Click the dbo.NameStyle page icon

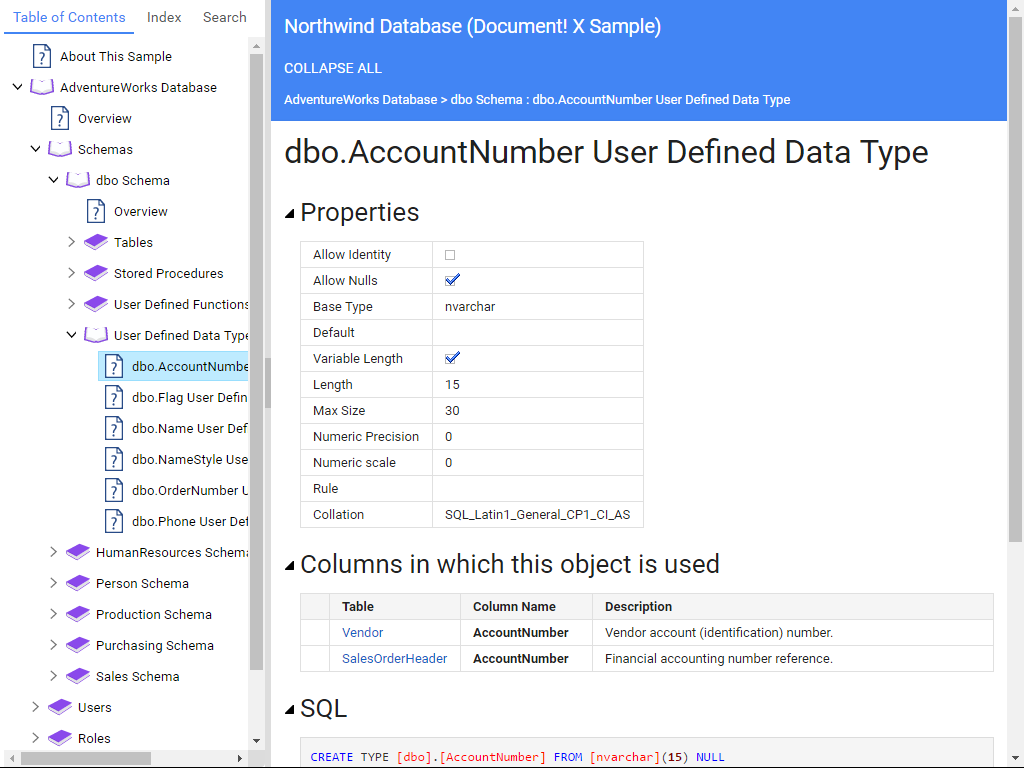pos(114,459)
